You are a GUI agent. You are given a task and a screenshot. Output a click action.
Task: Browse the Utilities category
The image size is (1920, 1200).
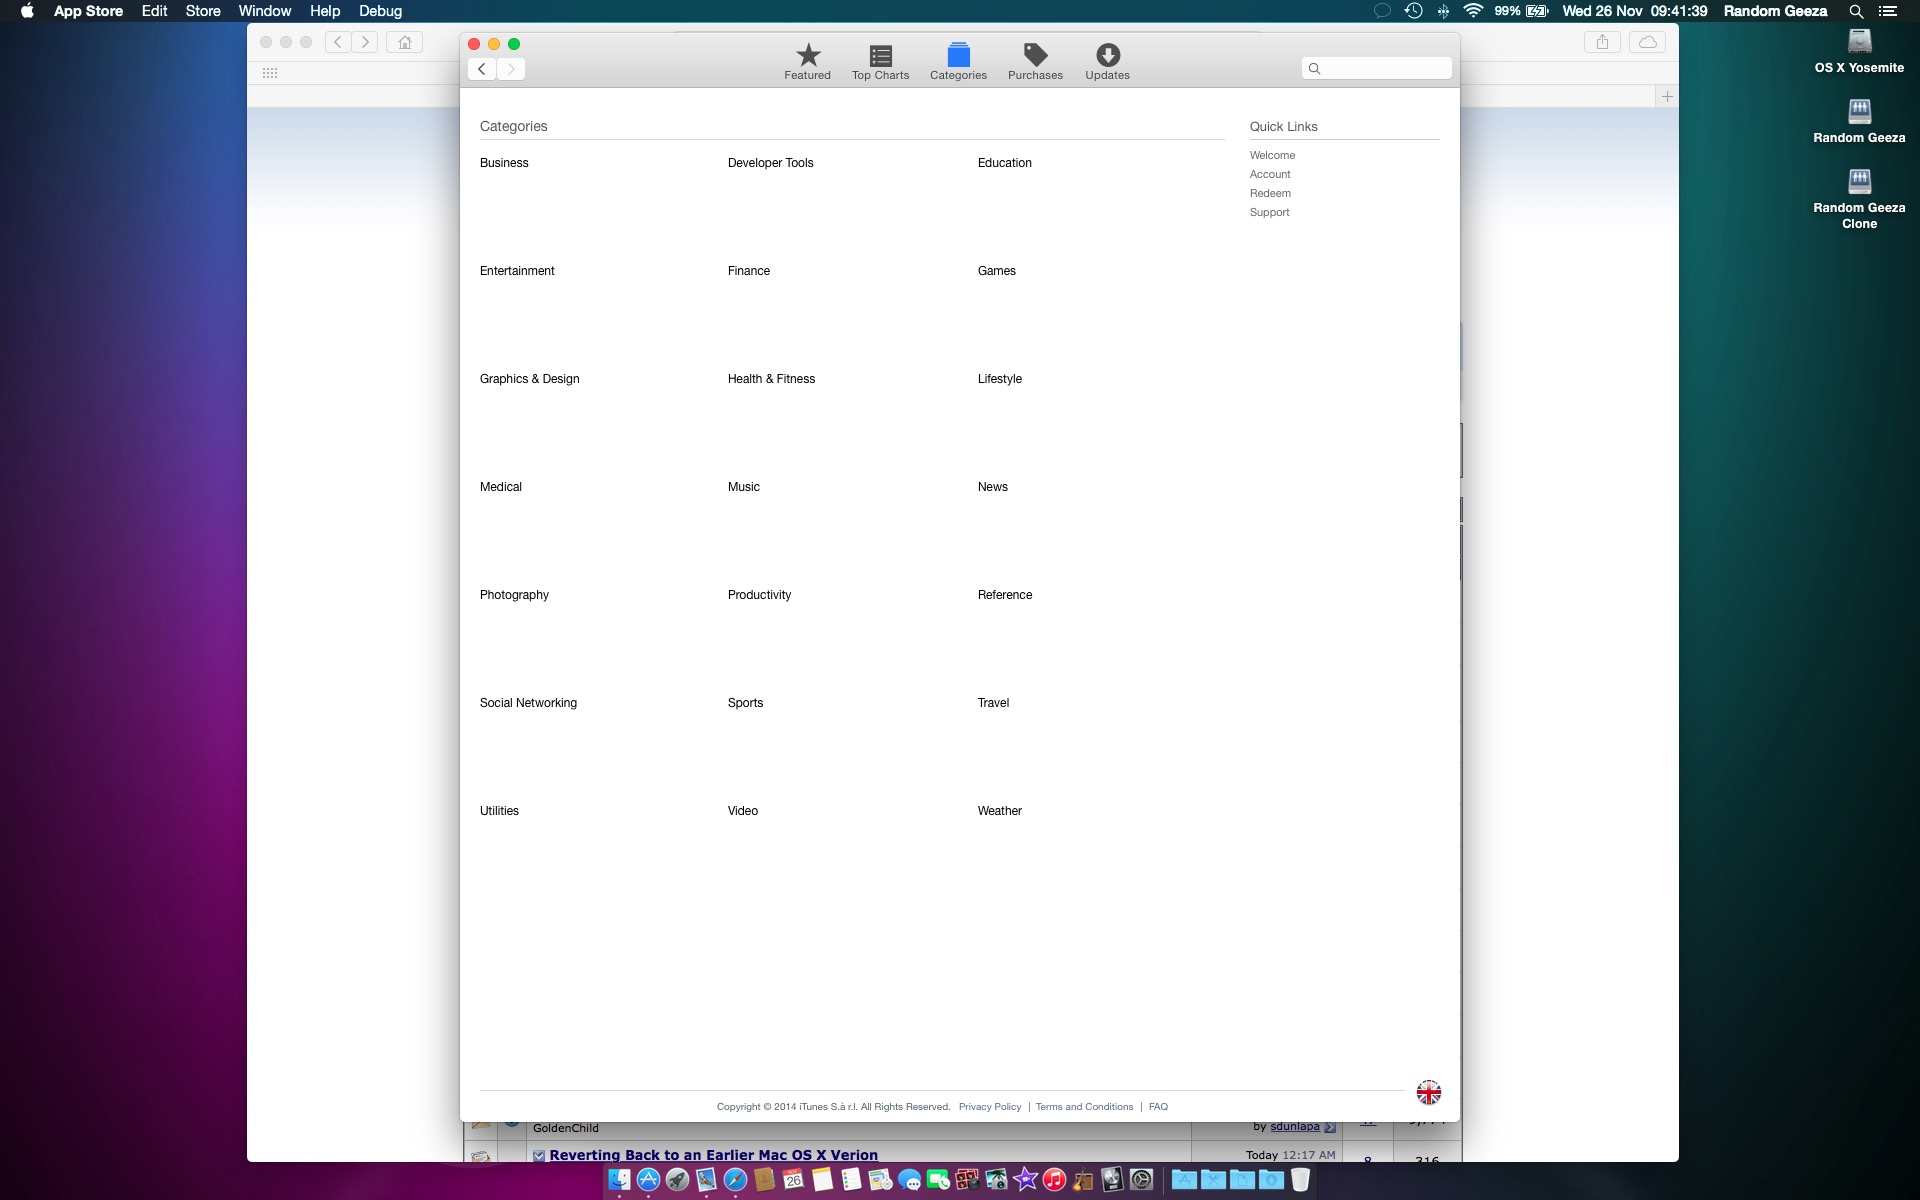tap(499, 811)
